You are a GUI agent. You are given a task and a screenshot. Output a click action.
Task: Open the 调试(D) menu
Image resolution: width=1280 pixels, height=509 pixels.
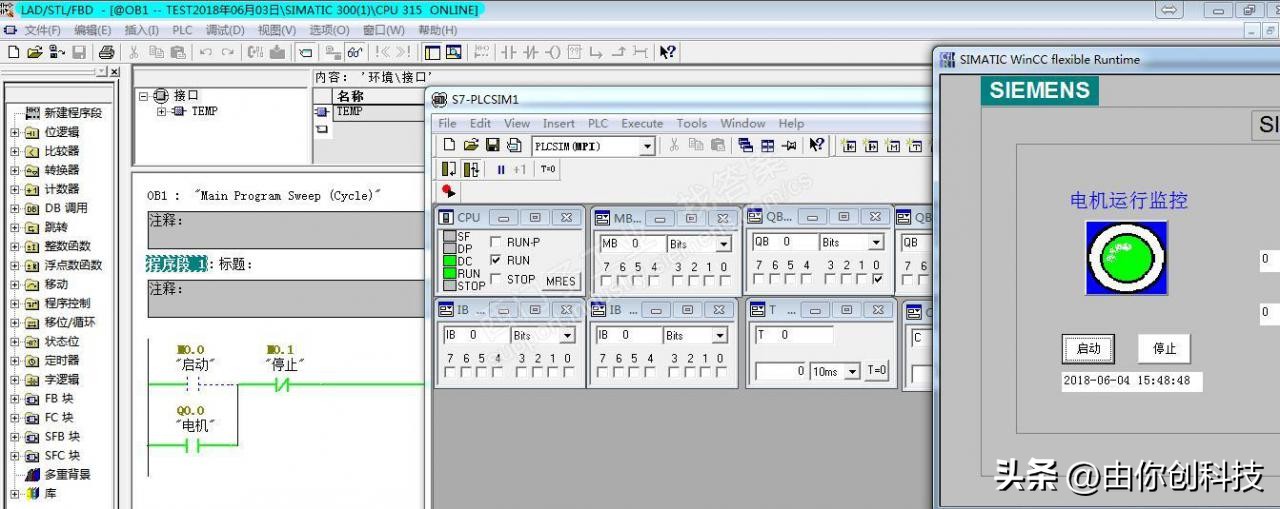coord(224,30)
